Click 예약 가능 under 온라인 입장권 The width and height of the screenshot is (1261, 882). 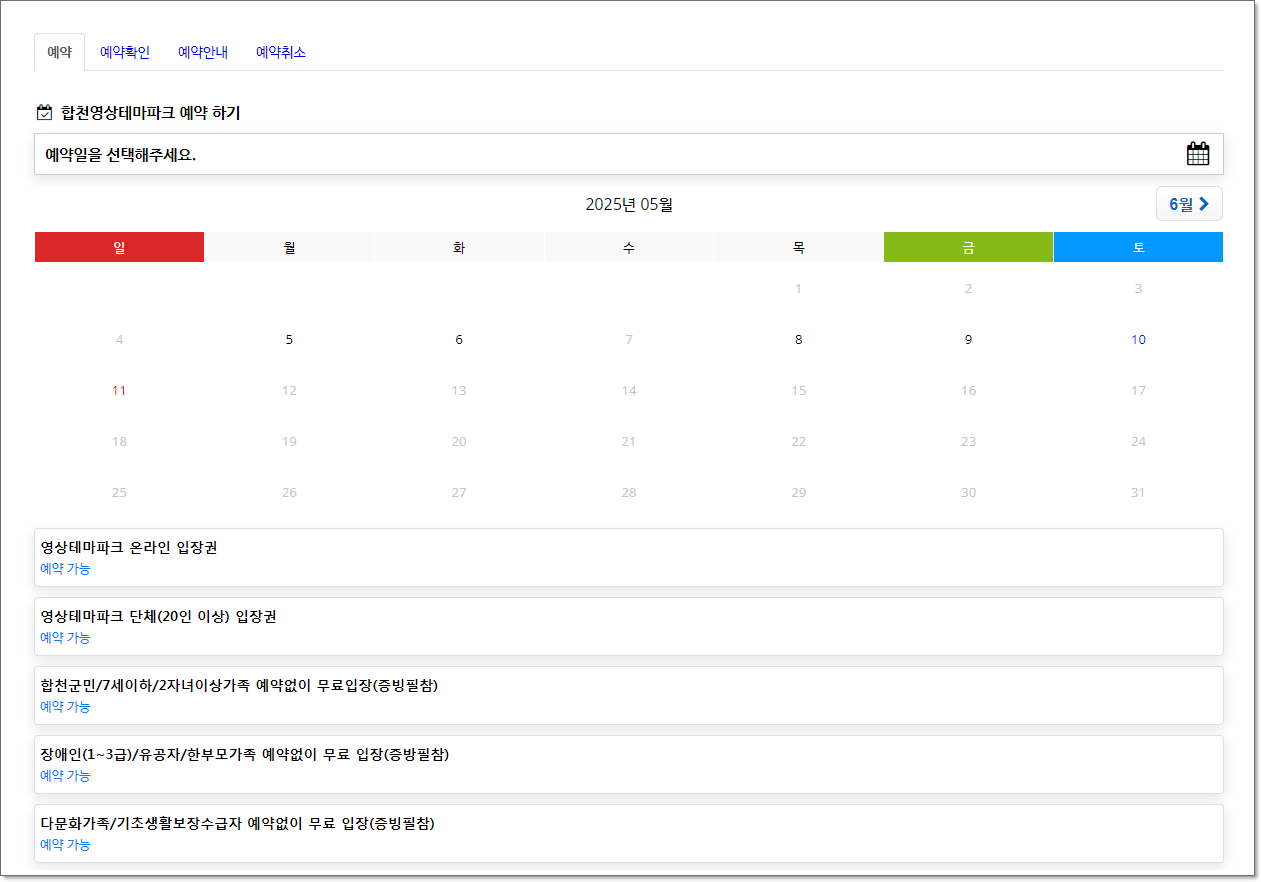tap(65, 569)
